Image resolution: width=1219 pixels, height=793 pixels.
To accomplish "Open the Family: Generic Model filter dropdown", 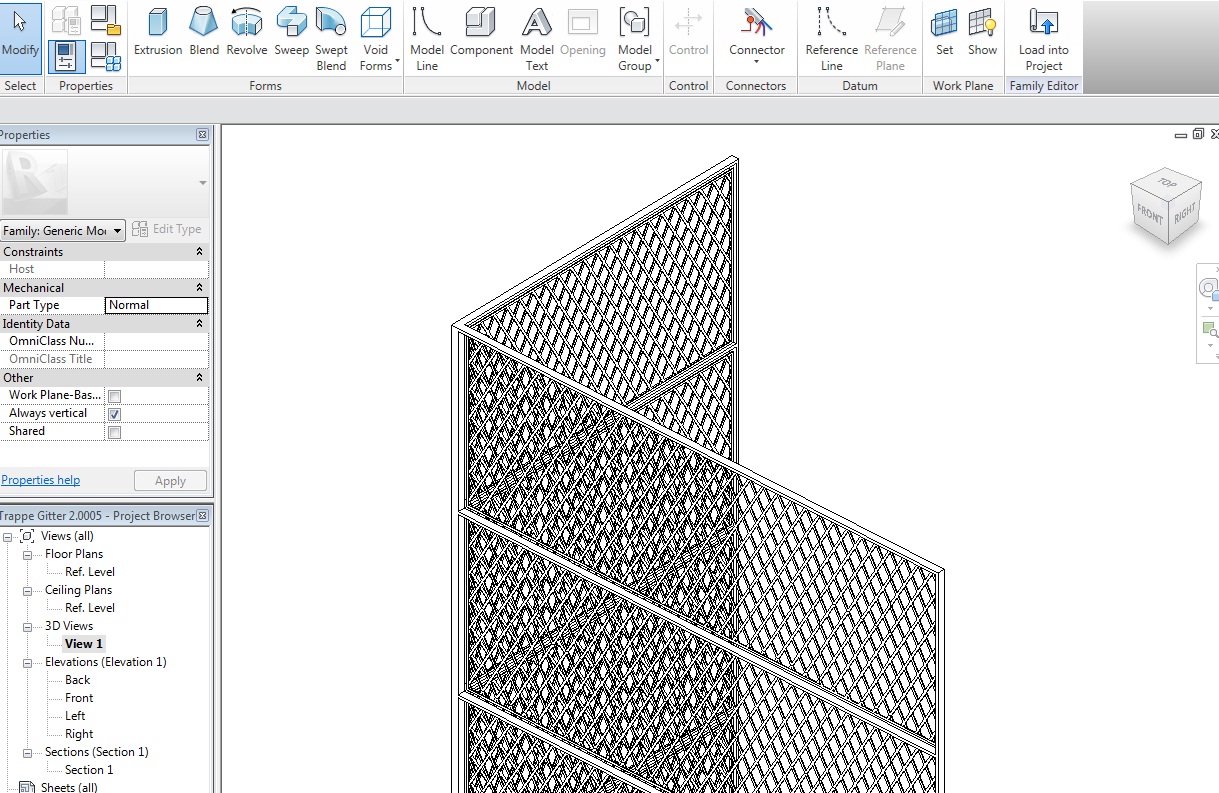I will pyautogui.click(x=63, y=230).
